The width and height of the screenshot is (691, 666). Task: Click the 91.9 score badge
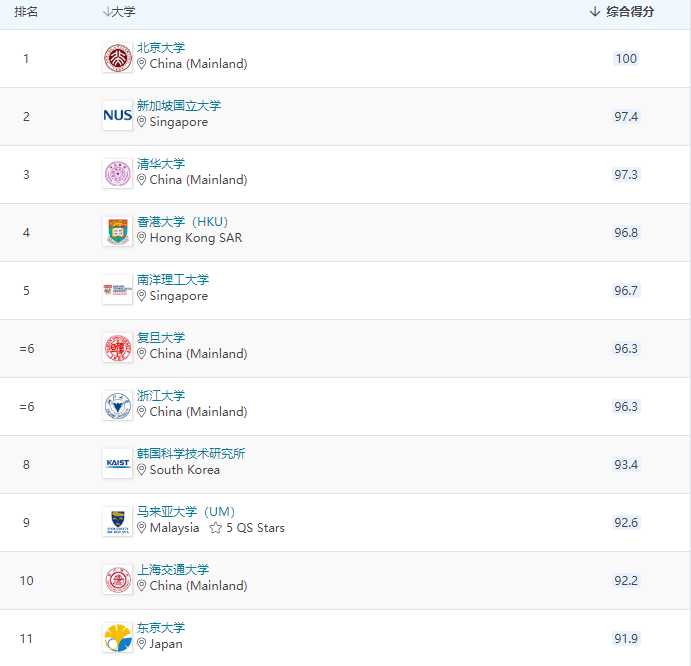[x=626, y=638]
